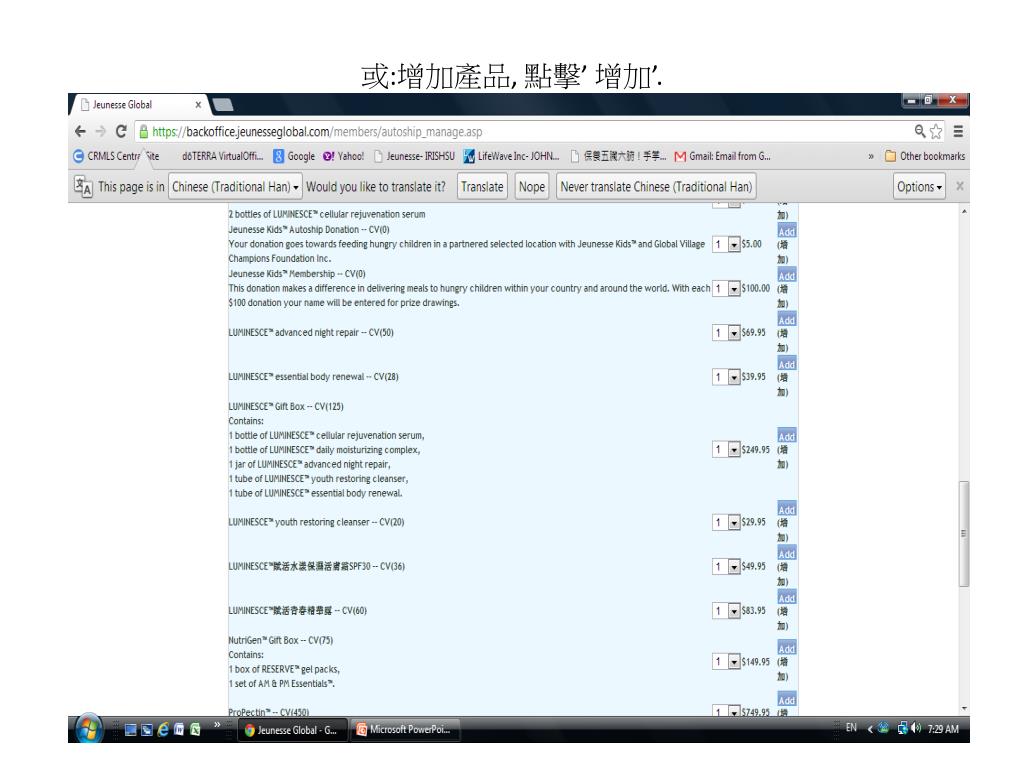The width and height of the screenshot is (1024, 768).
Task: Open quantity dropdown for $49.95 SPF30 product
Action: (x=726, y=567)
